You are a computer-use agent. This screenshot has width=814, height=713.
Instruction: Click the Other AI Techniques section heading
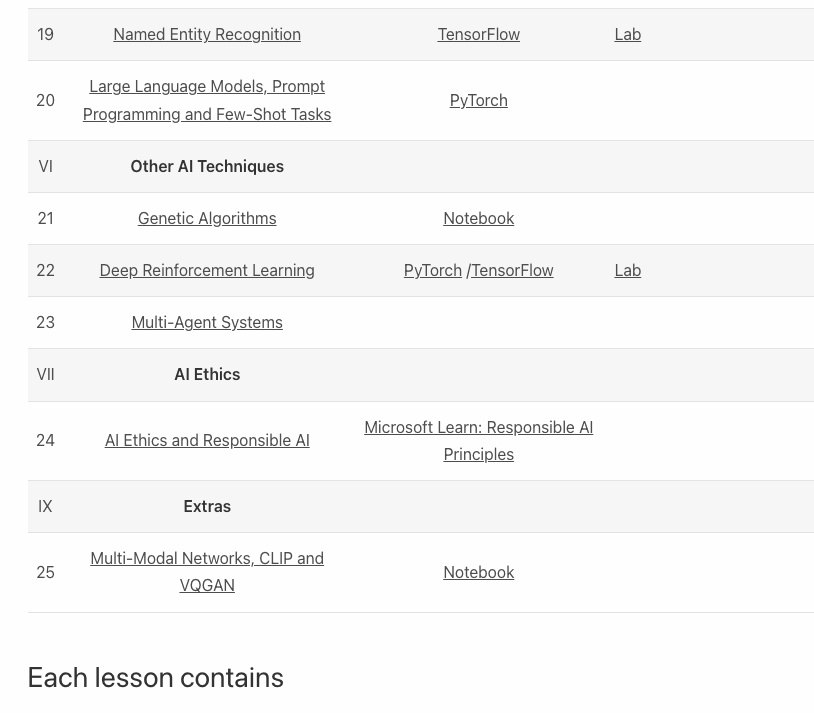207,166
